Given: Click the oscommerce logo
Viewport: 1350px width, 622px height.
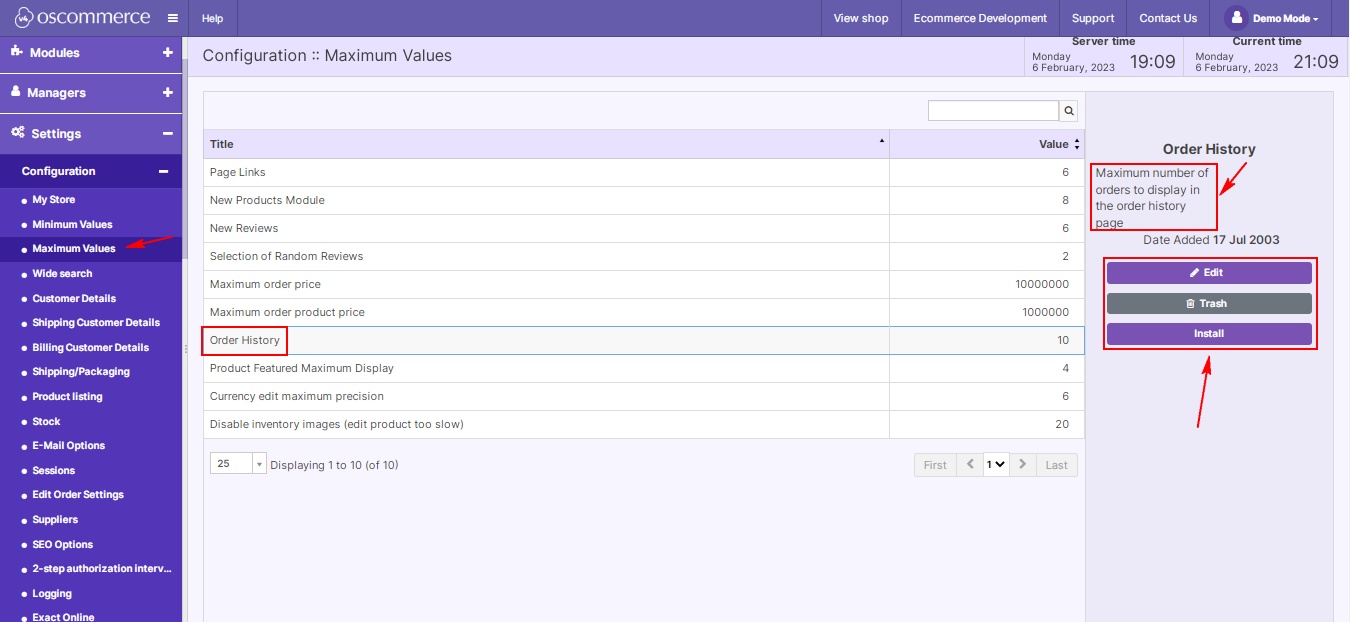Looking at the screenshot, I should (x=82, y=18).
